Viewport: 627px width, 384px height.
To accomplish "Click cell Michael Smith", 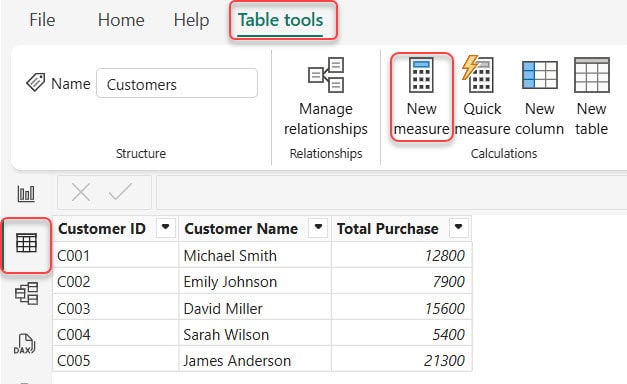I will coord(255,255).
